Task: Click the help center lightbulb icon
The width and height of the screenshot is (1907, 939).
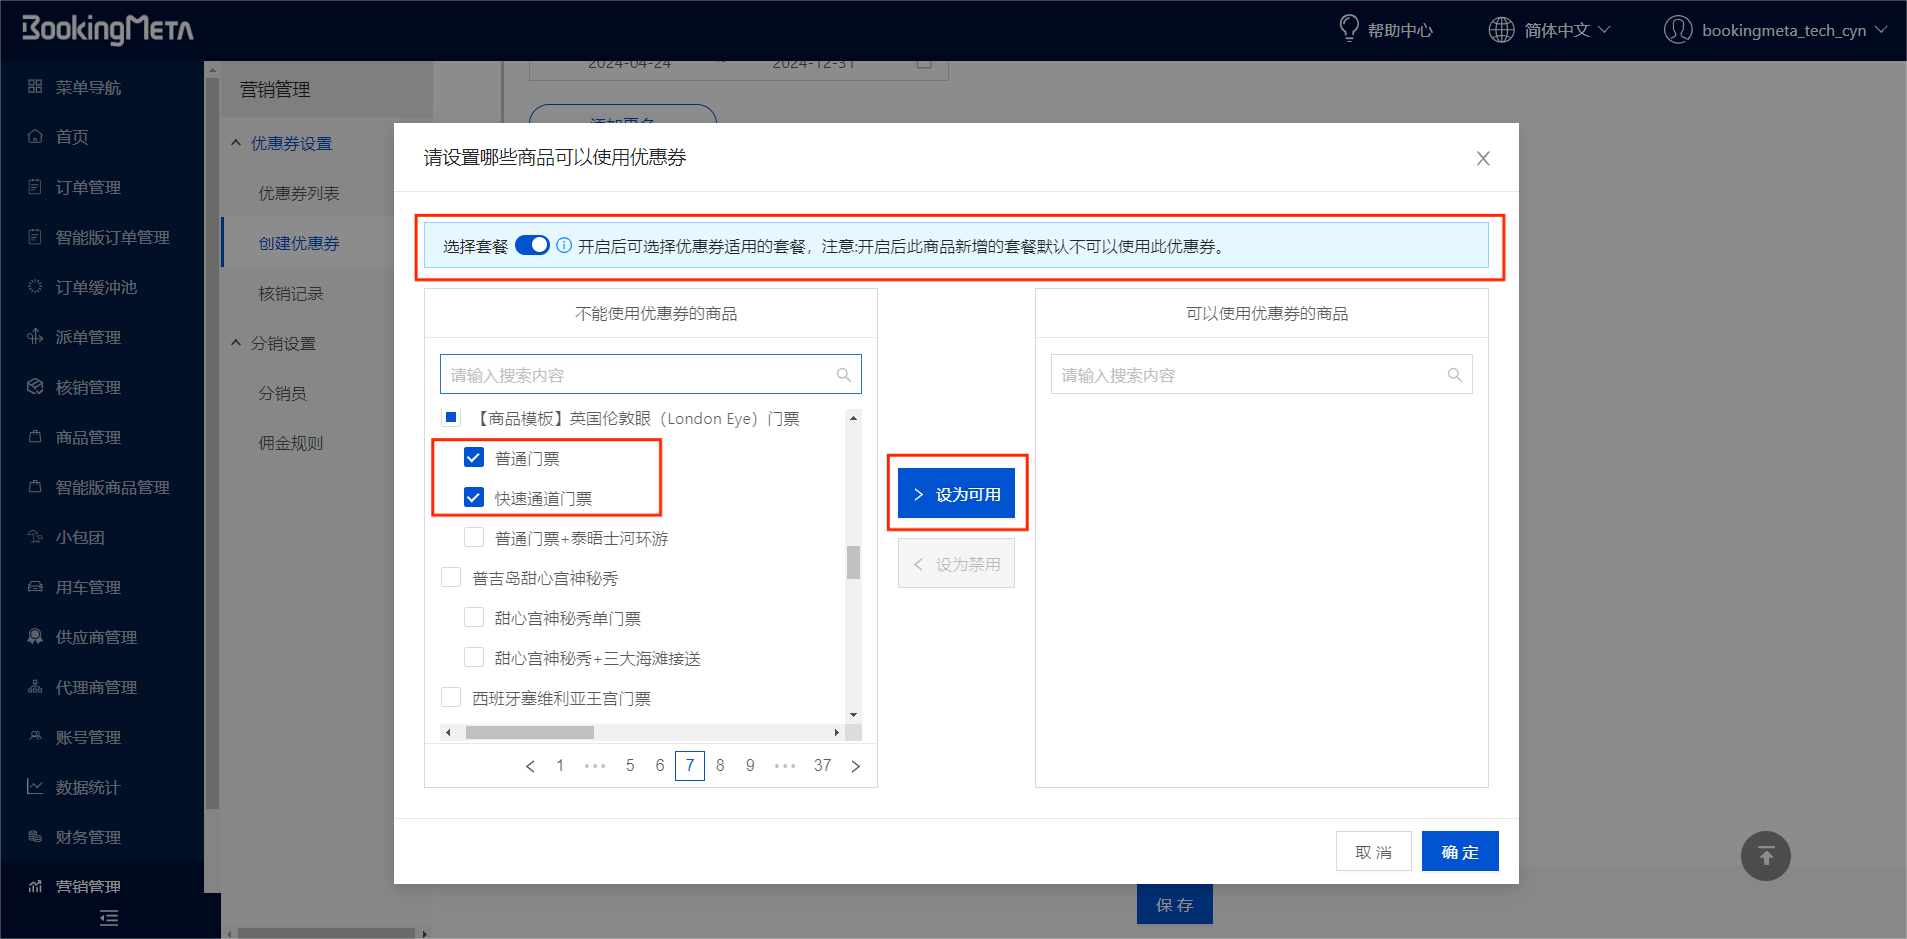Action: coord(1348,28)
